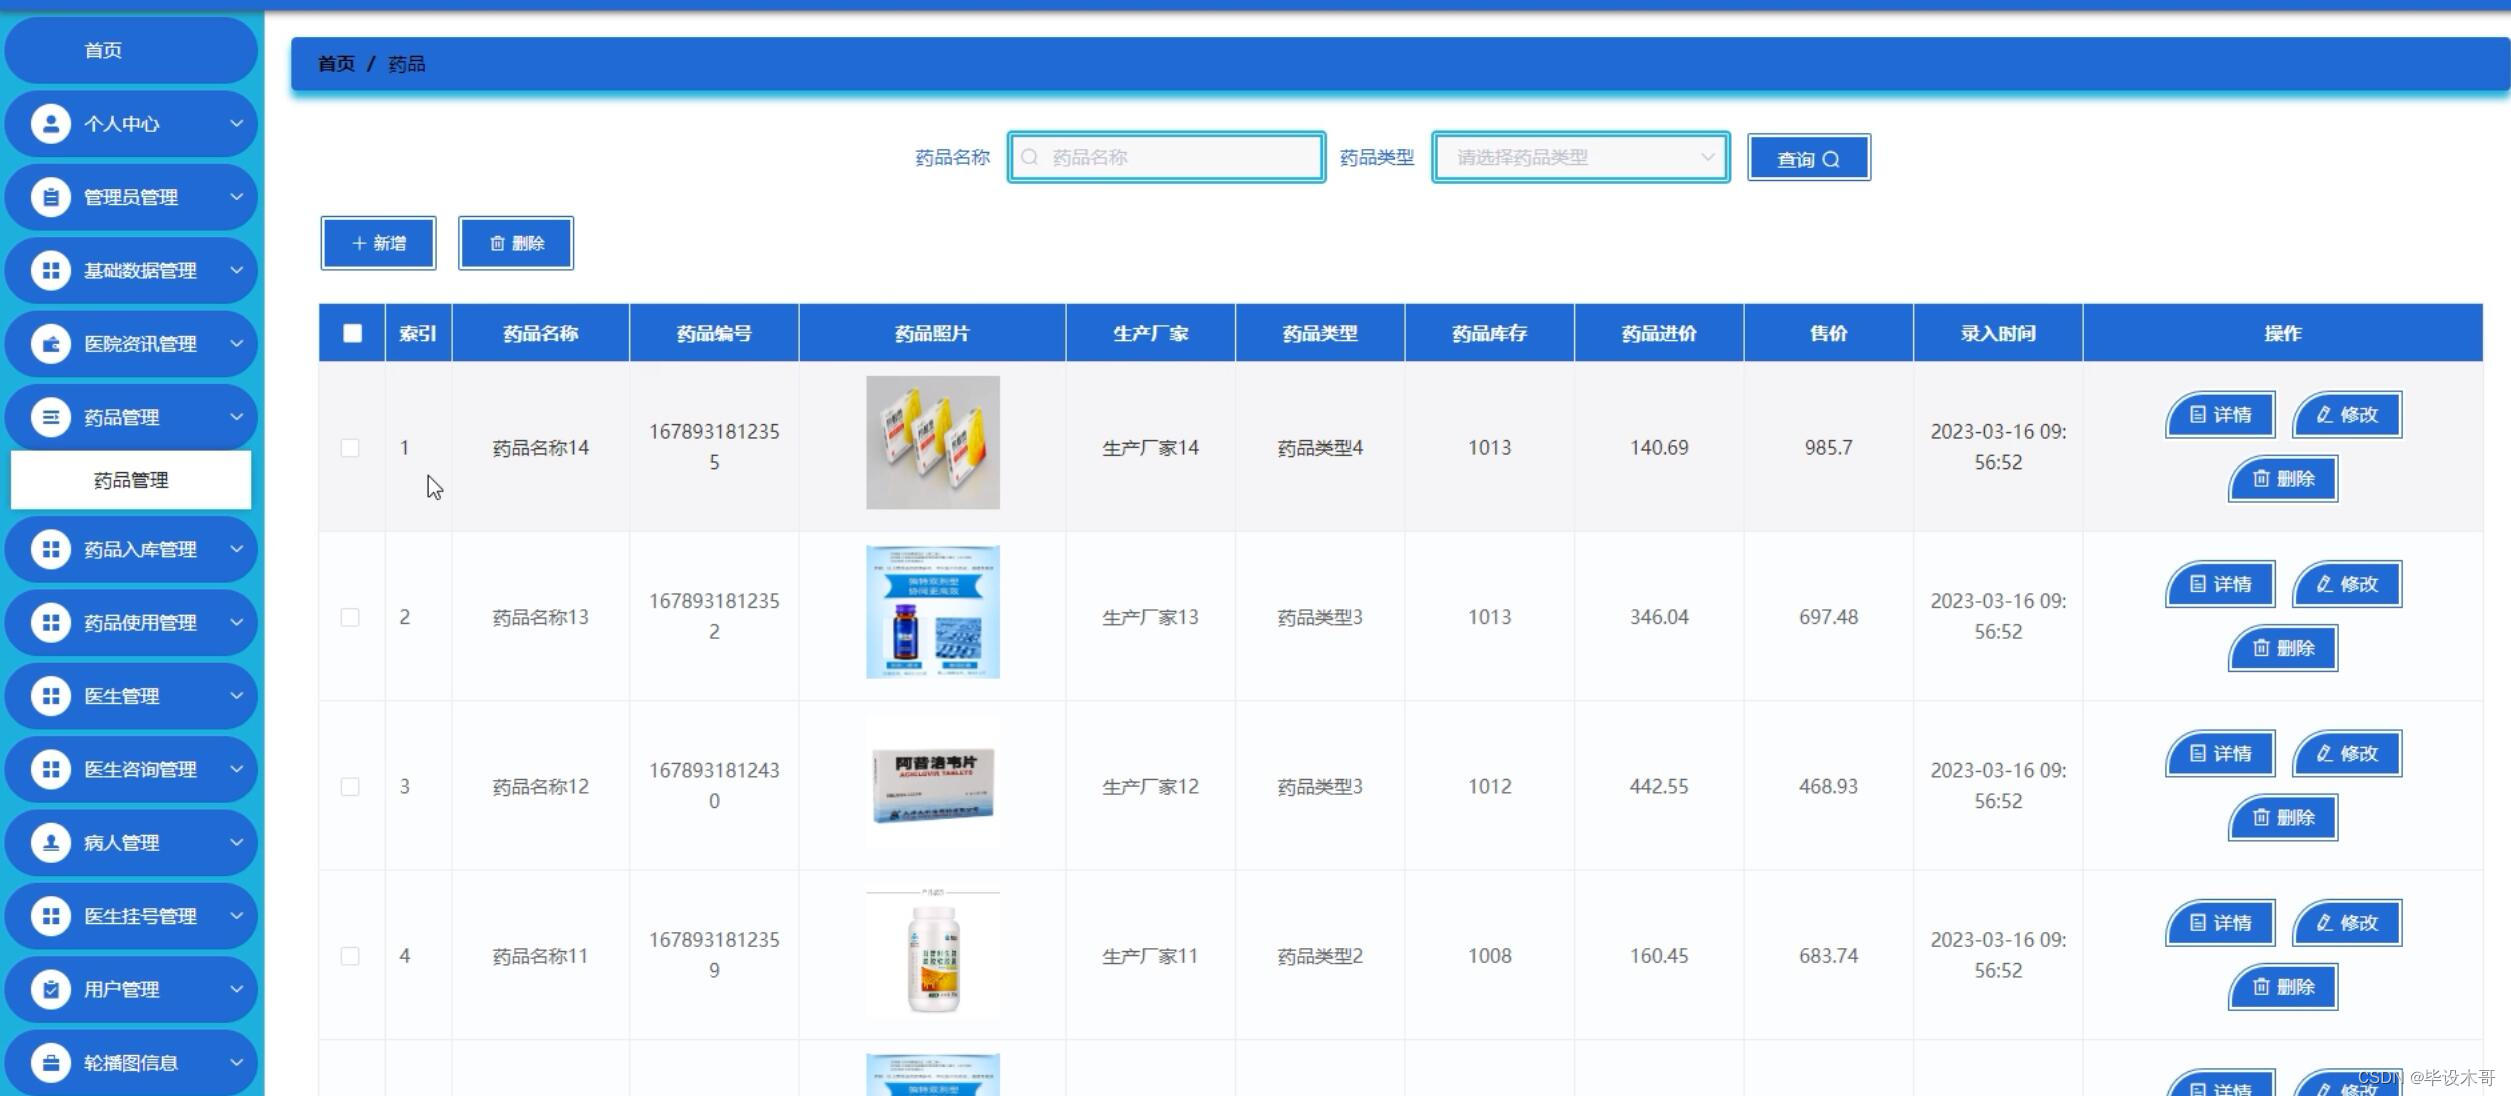
Task: Expand 个人中心 menu chevron
Action: coord(237,124)
